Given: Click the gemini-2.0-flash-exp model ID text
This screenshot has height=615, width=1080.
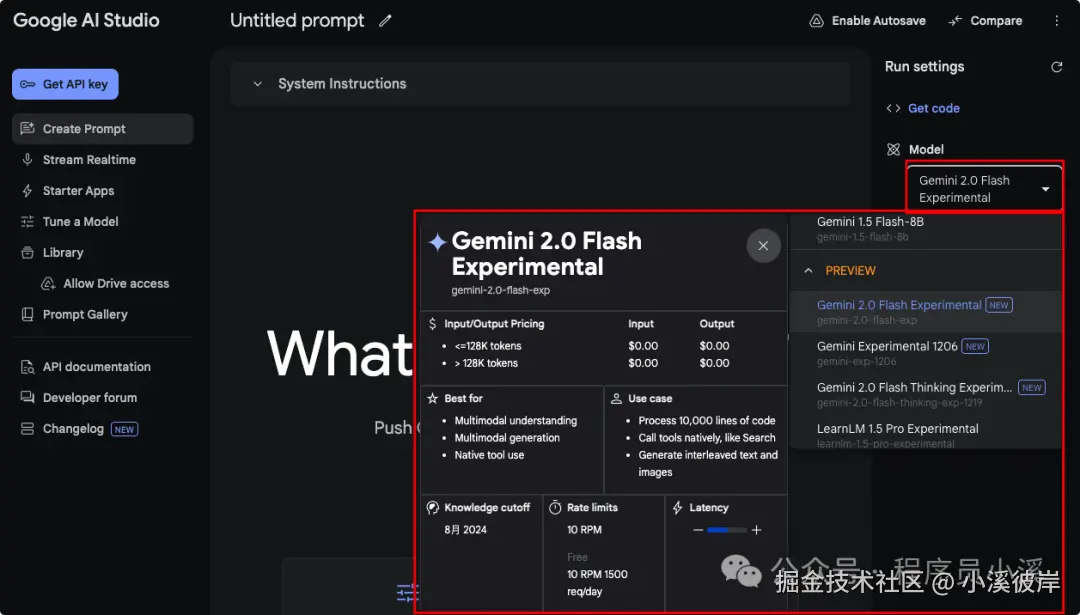Looking at the screenshot, I should (501, 291).
